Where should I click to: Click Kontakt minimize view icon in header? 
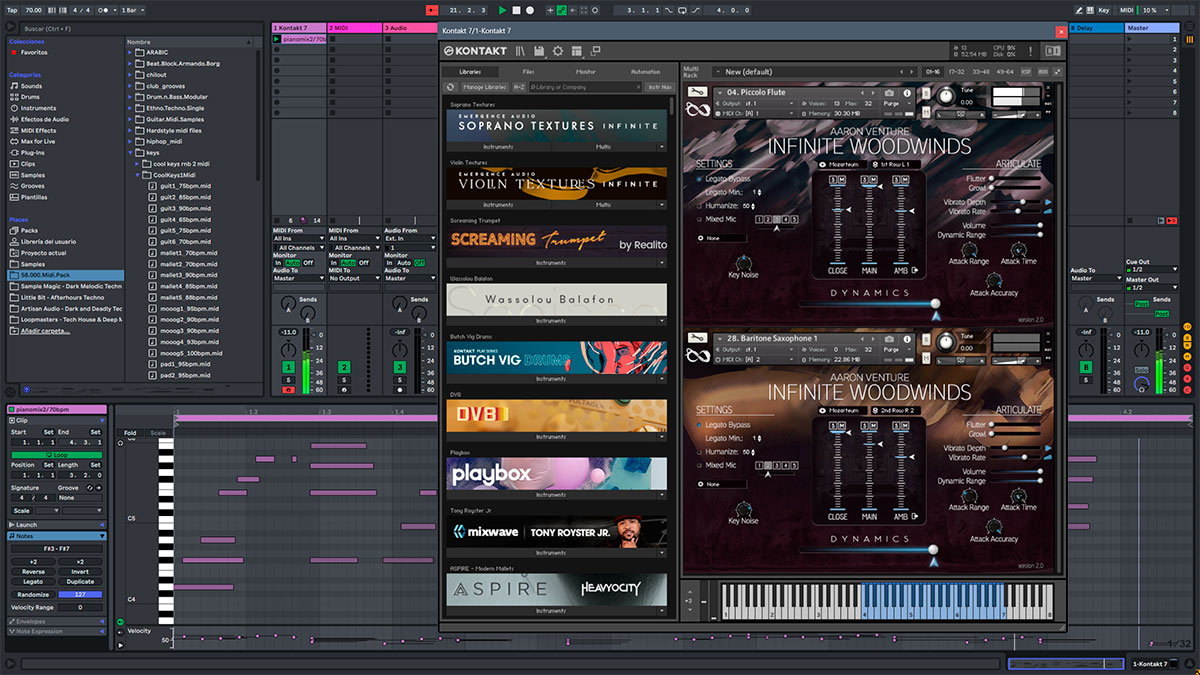click(x=596, y=51)
